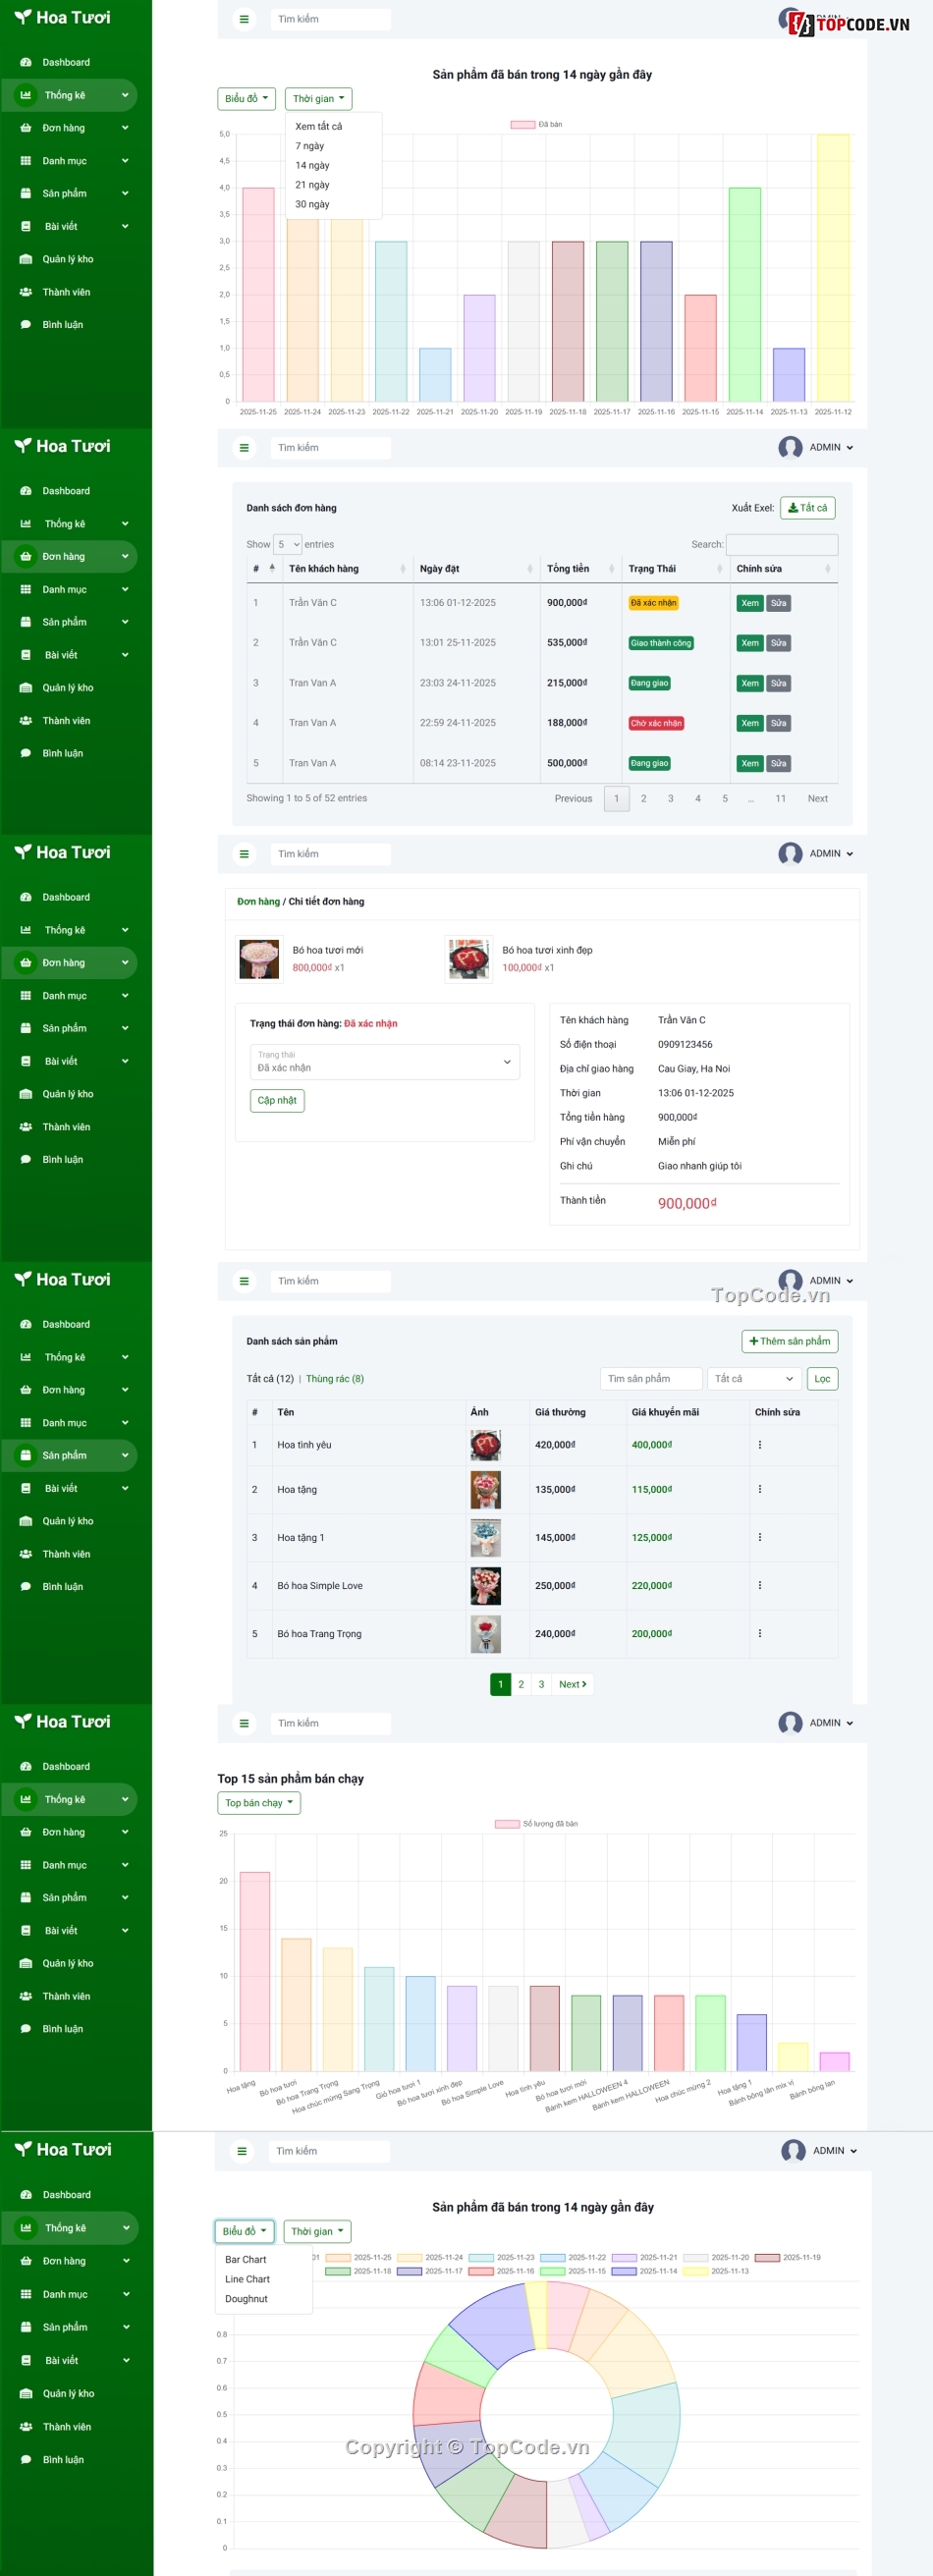Screen dimensions: 933x2576
Task: Click the Search field above the orders table
Action: [x=781, y=545]
